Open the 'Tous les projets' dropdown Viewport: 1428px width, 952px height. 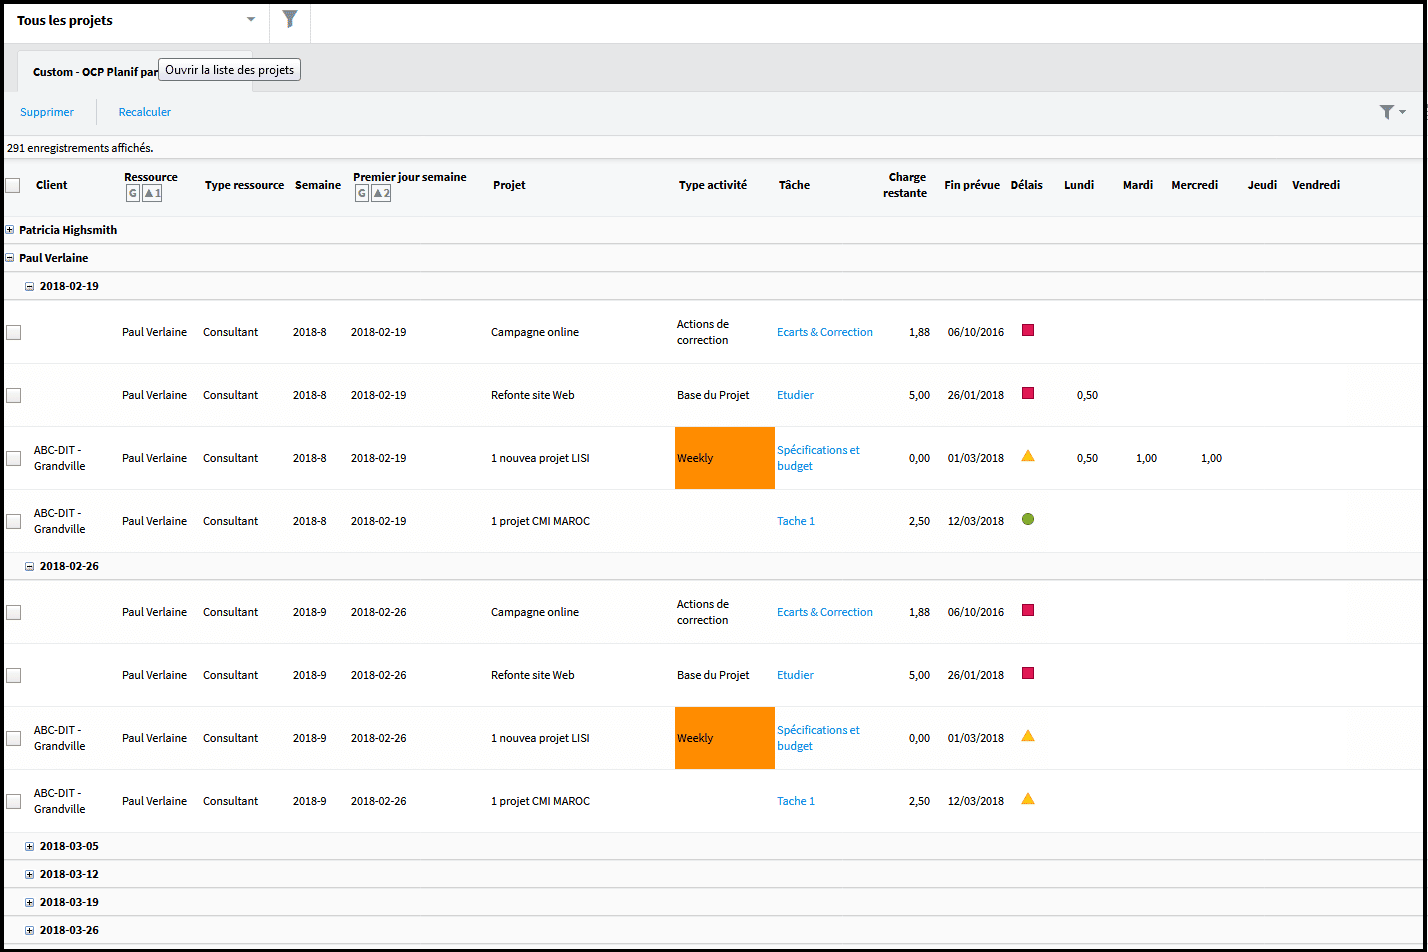(250, 20)
